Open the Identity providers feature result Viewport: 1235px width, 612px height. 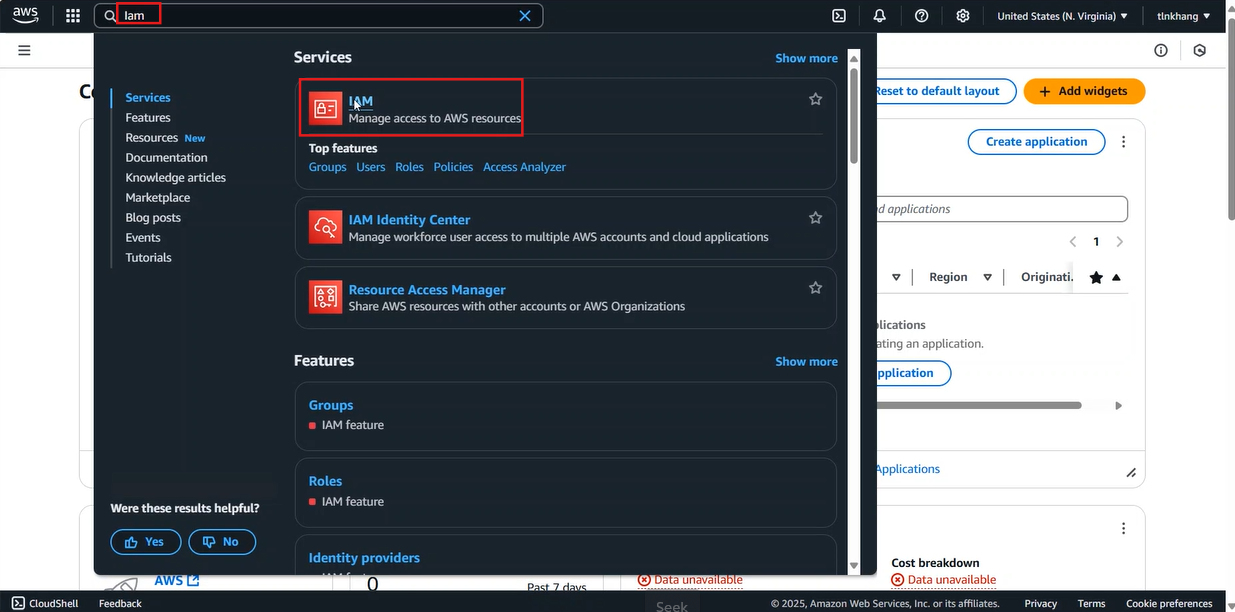[365, 558]
